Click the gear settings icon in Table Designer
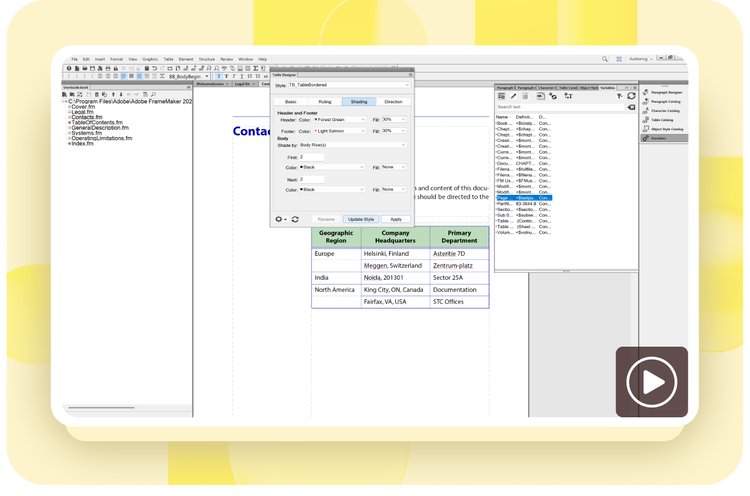The width and height of the screenshot is (750, 496). point(279,219)
